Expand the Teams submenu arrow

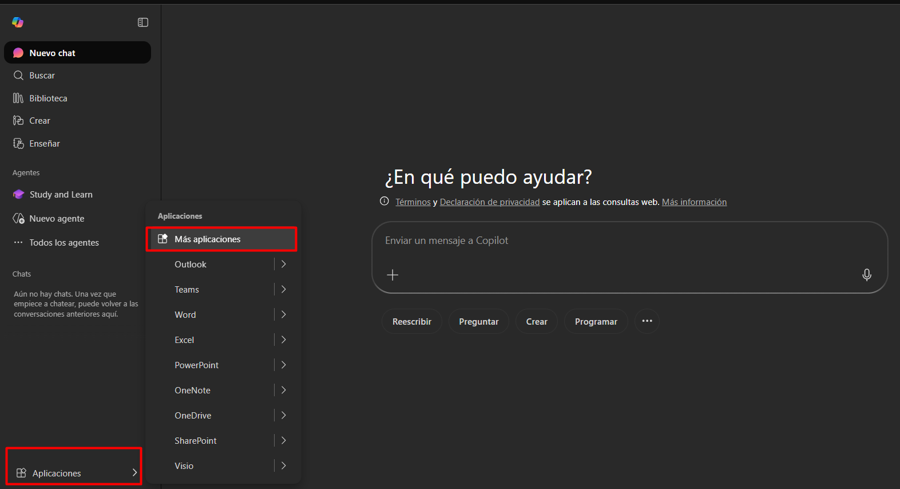[x=284, y=289]
